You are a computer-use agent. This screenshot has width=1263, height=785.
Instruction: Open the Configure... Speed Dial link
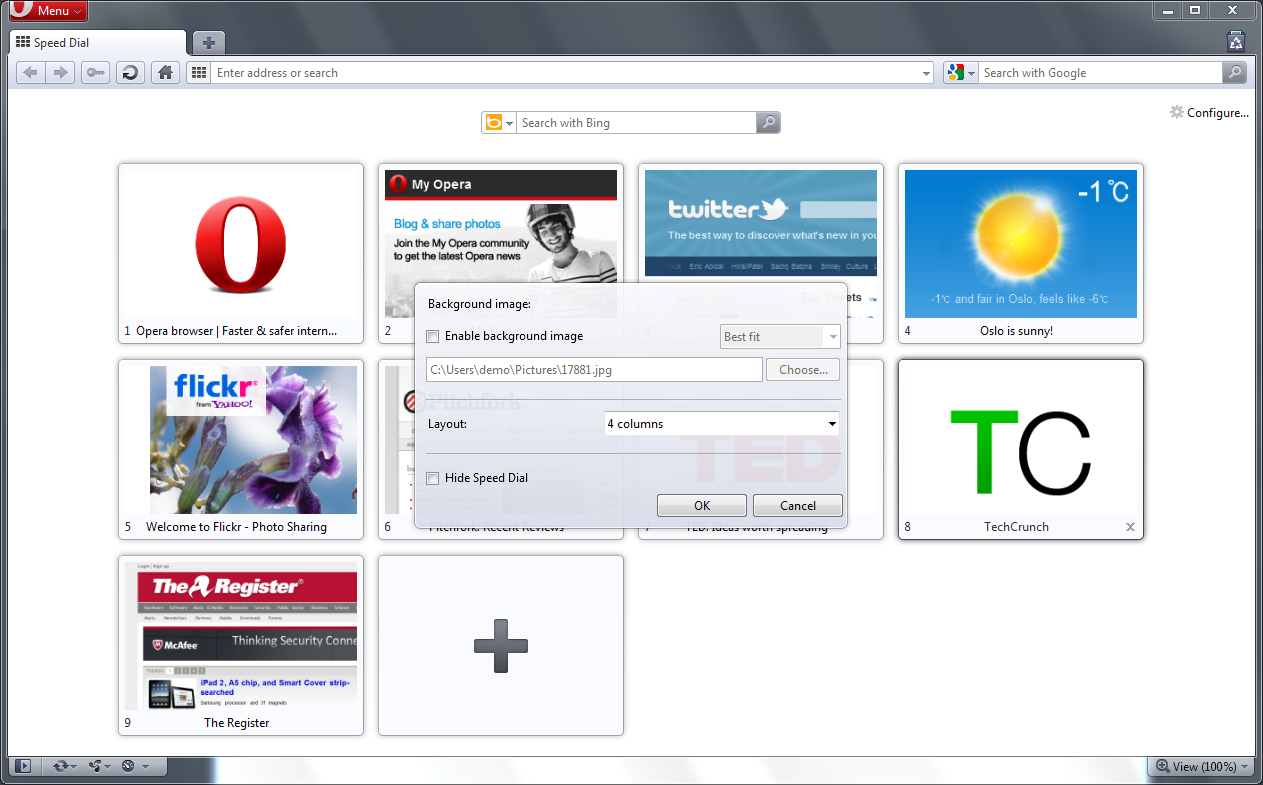click(1218, 113)
